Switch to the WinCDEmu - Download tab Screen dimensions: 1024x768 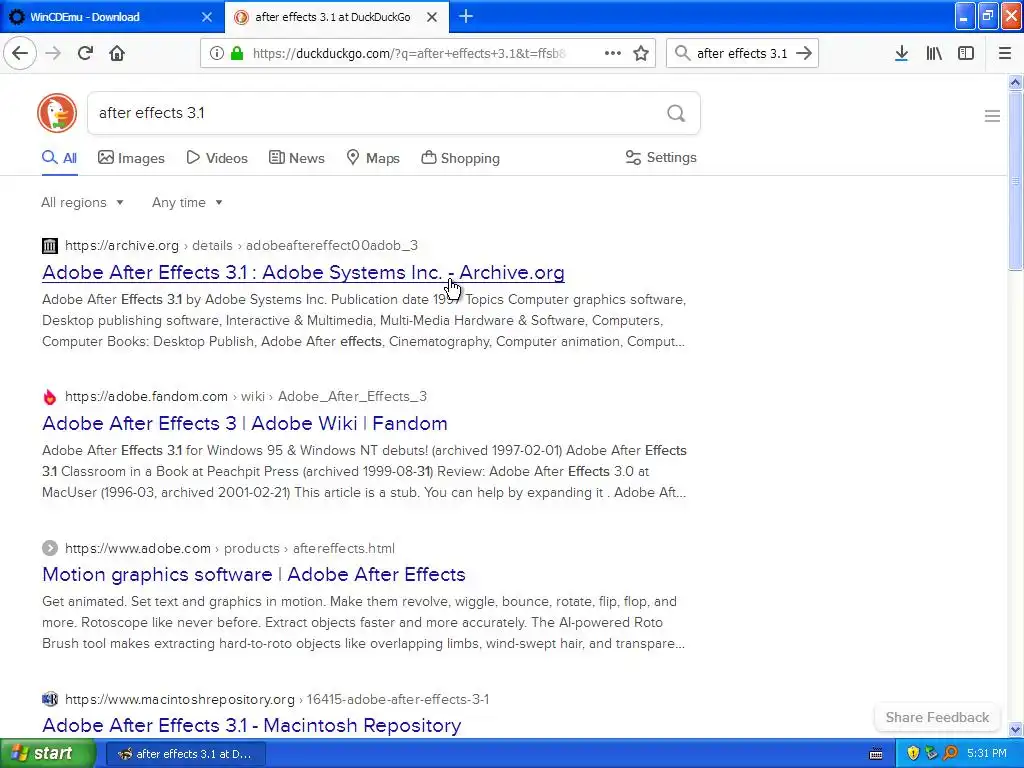pos(112,16)
